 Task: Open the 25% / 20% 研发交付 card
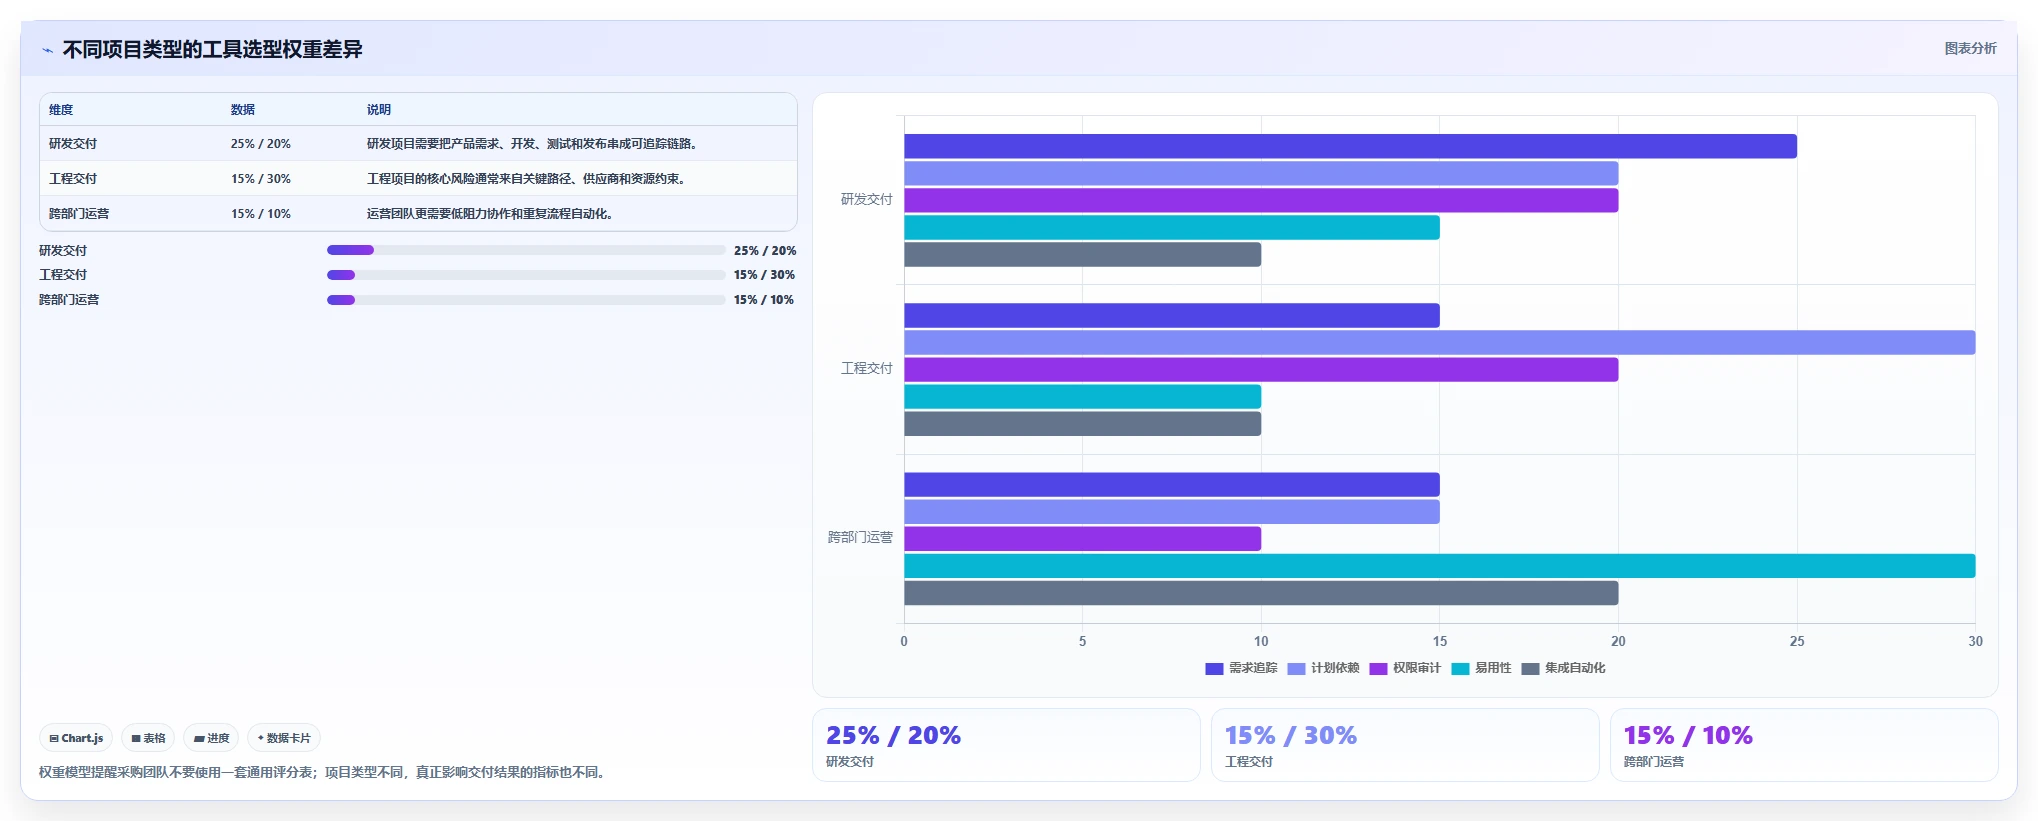pyautogui.click(x=1006, y=745)
